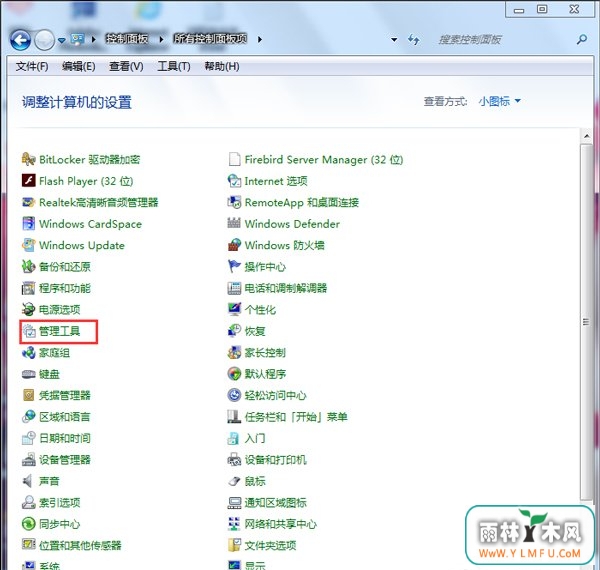Click the 设备和打印机 icon
Image resolution: width=600 pixels, height=570 pixels.
pyautogui.click(x=234, y=459)
